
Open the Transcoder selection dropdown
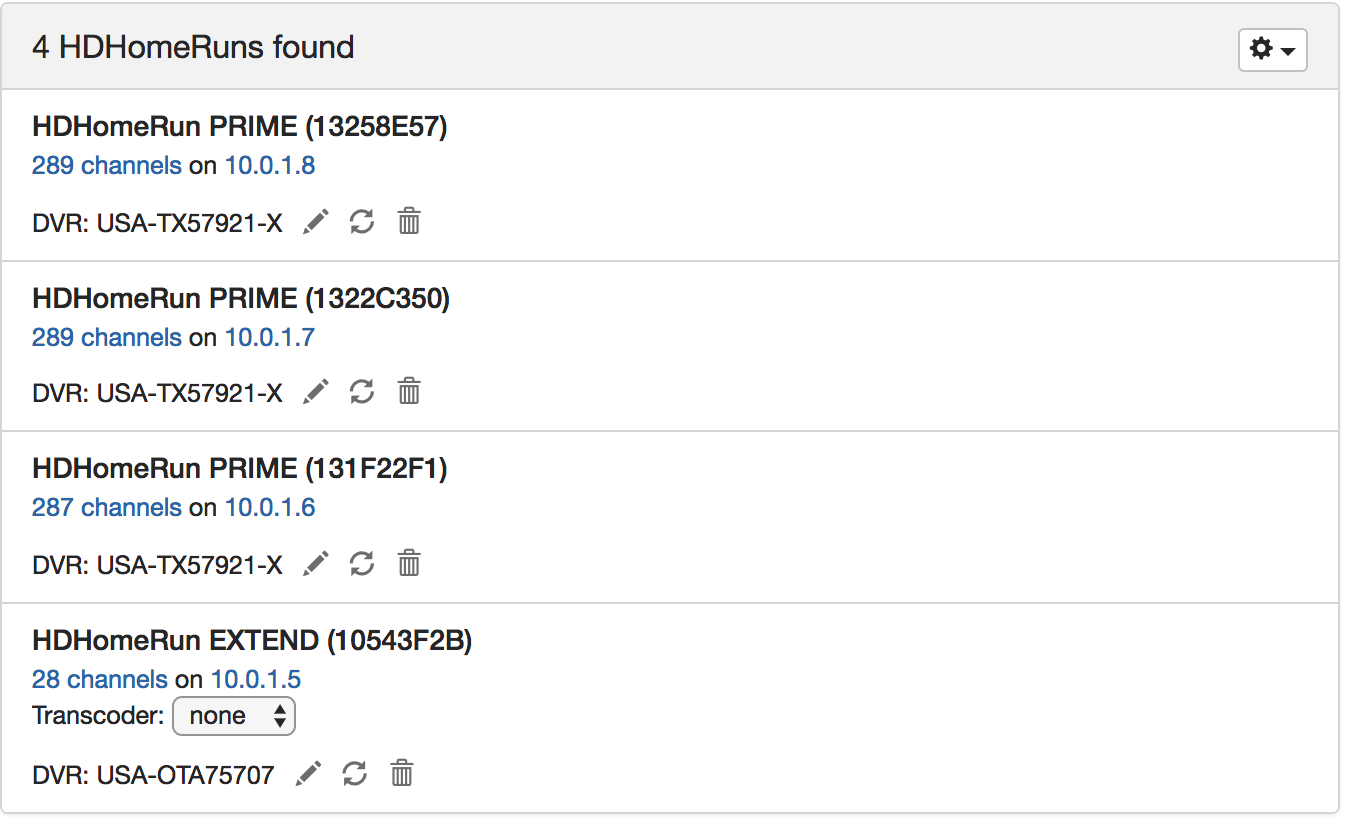point(234,716)
